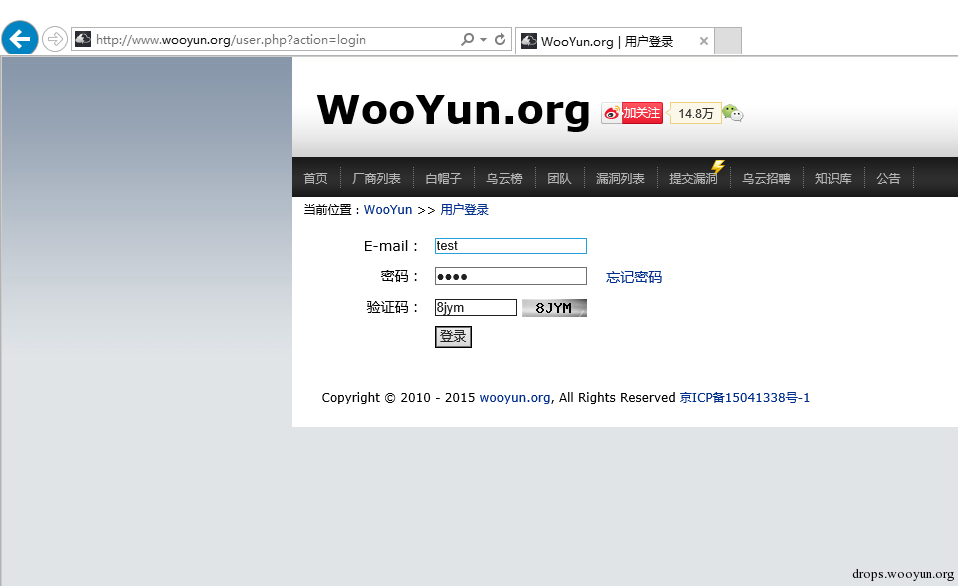Focus the E-mail input field
Viewport: 958px width, 586px height.
511,246
